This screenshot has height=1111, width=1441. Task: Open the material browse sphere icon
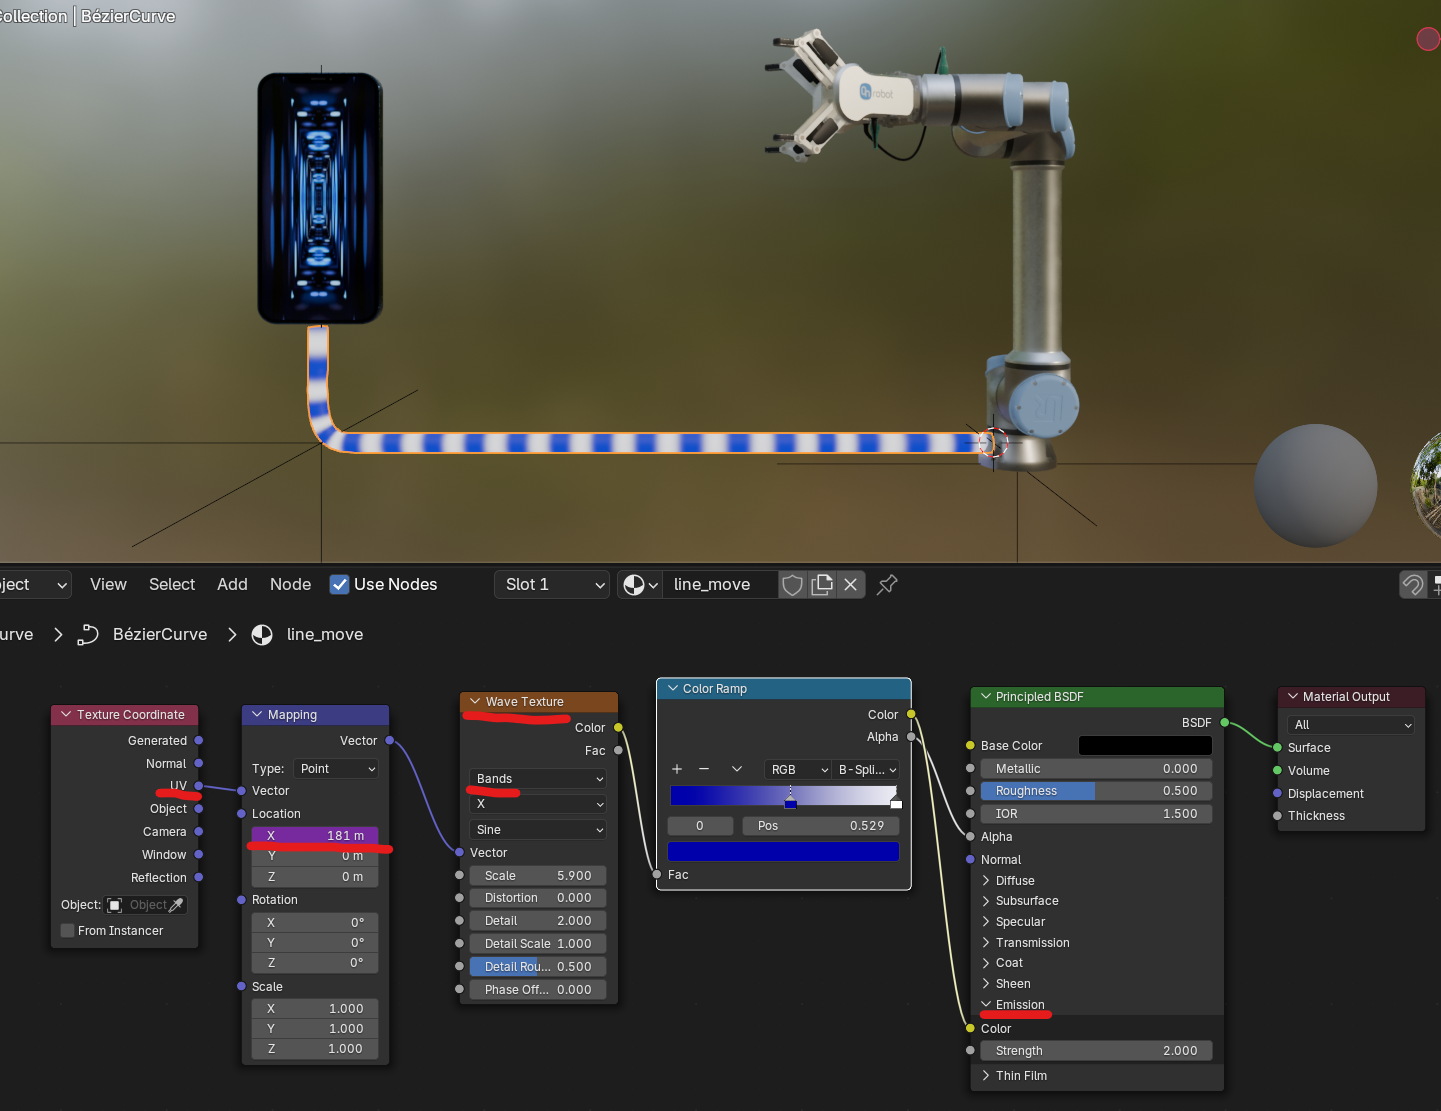(640, 585)
